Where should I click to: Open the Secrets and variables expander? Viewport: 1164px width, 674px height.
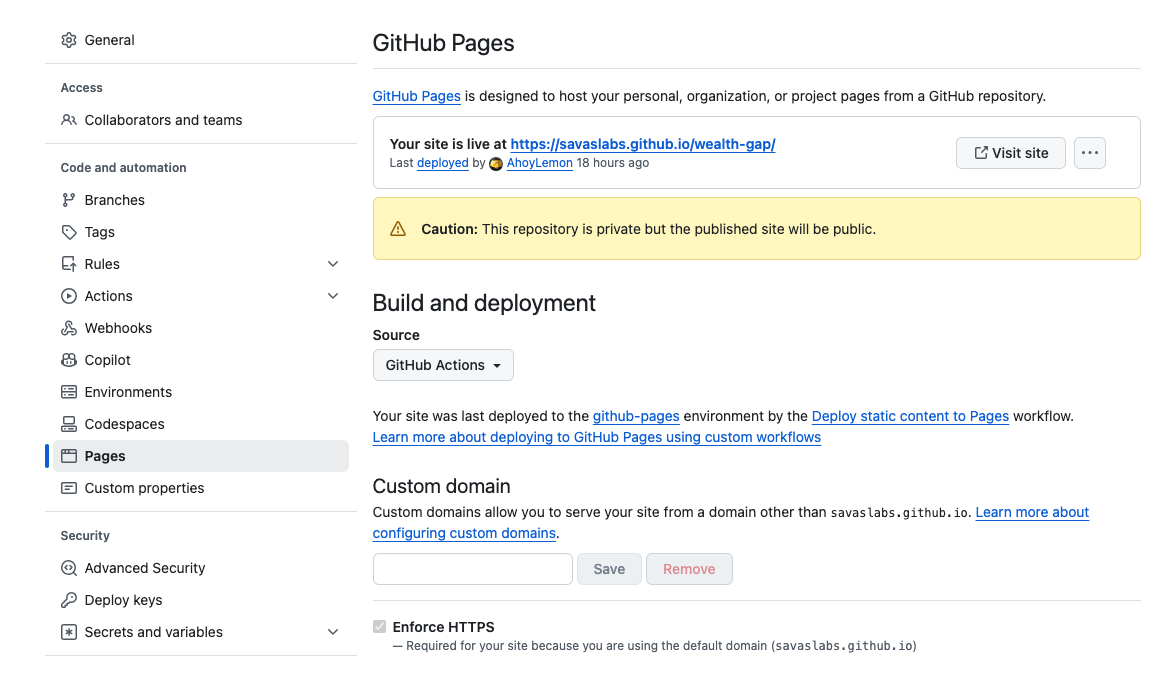click(x=333, y=632)
